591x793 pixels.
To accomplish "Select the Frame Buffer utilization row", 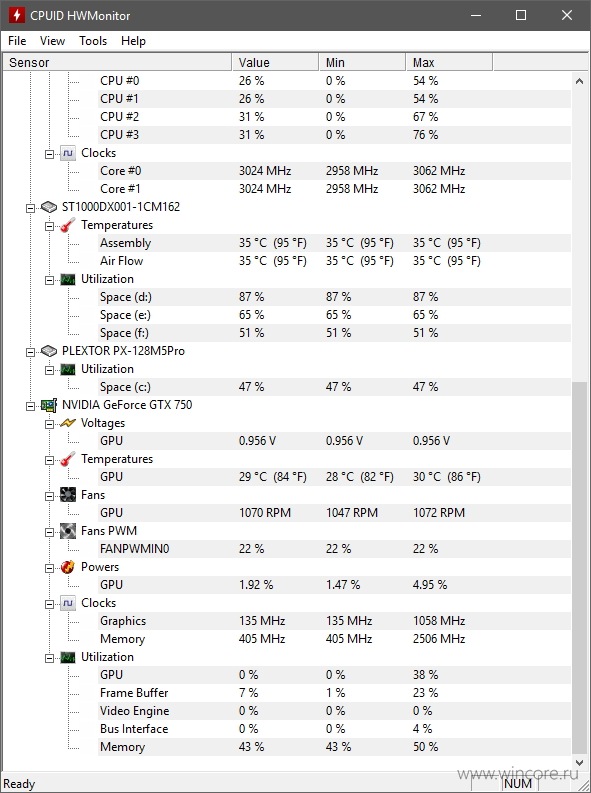I will pos(334,693).
